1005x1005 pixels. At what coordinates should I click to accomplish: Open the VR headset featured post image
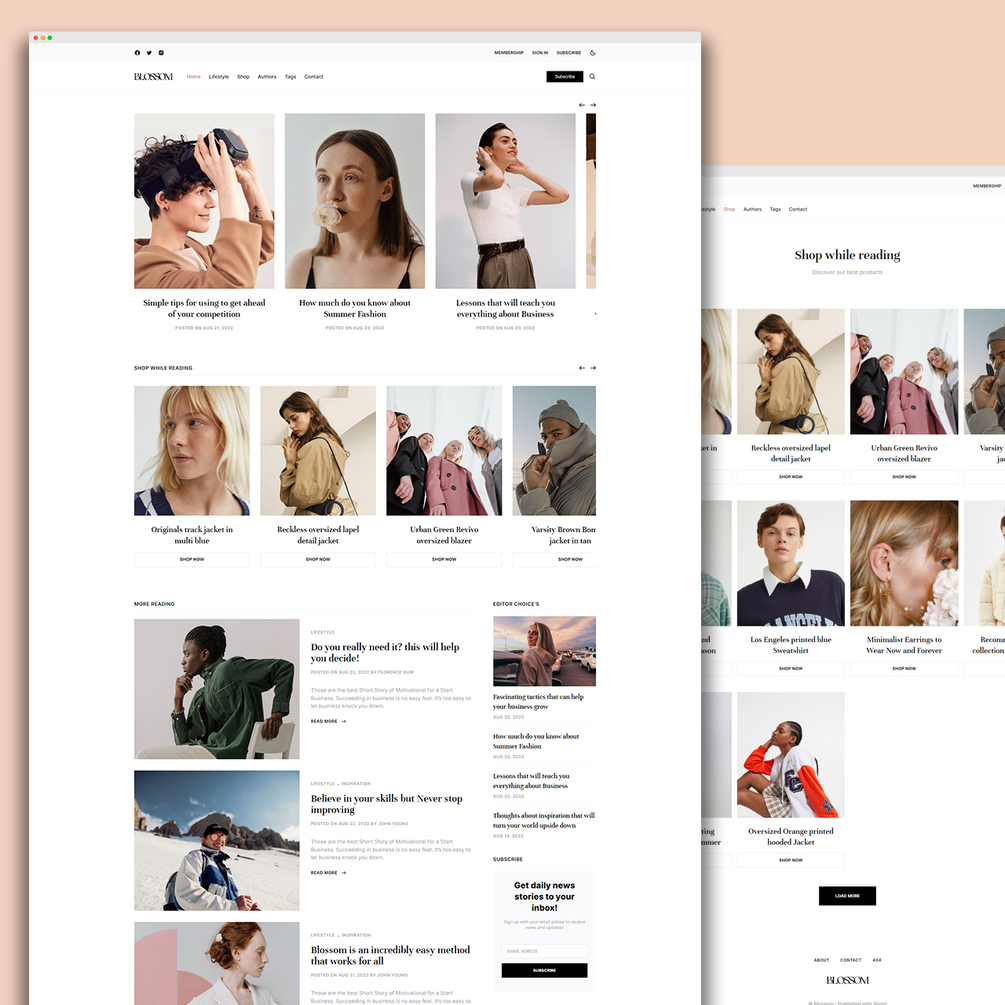204,201
